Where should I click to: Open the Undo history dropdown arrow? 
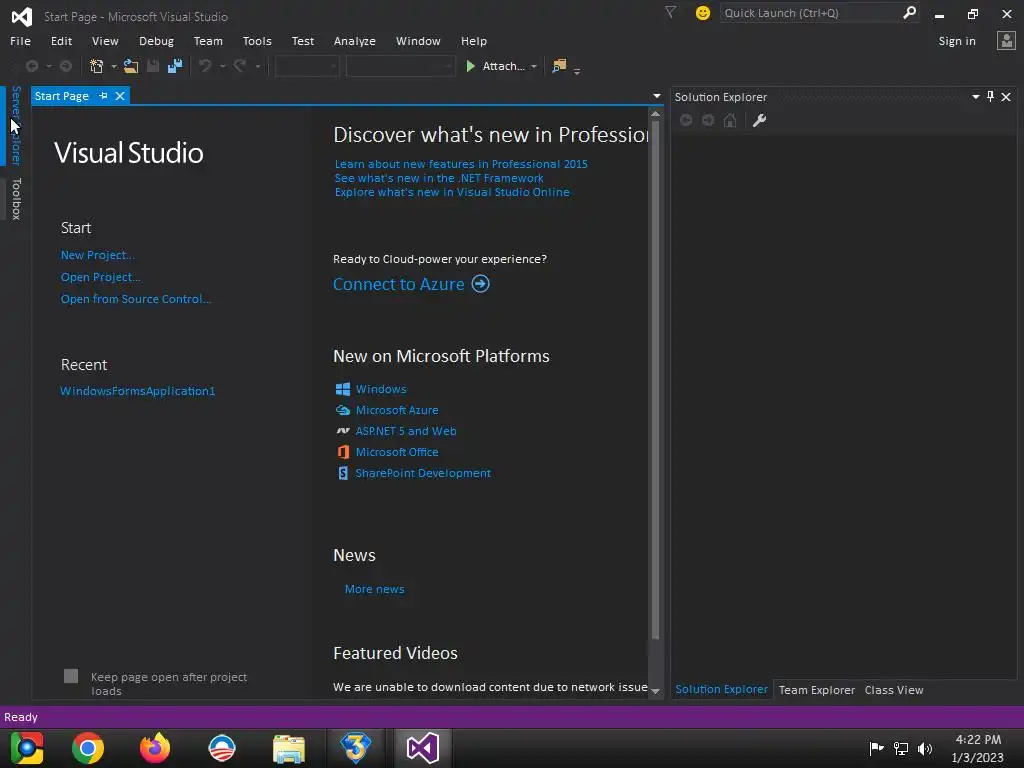click(223, 66)
